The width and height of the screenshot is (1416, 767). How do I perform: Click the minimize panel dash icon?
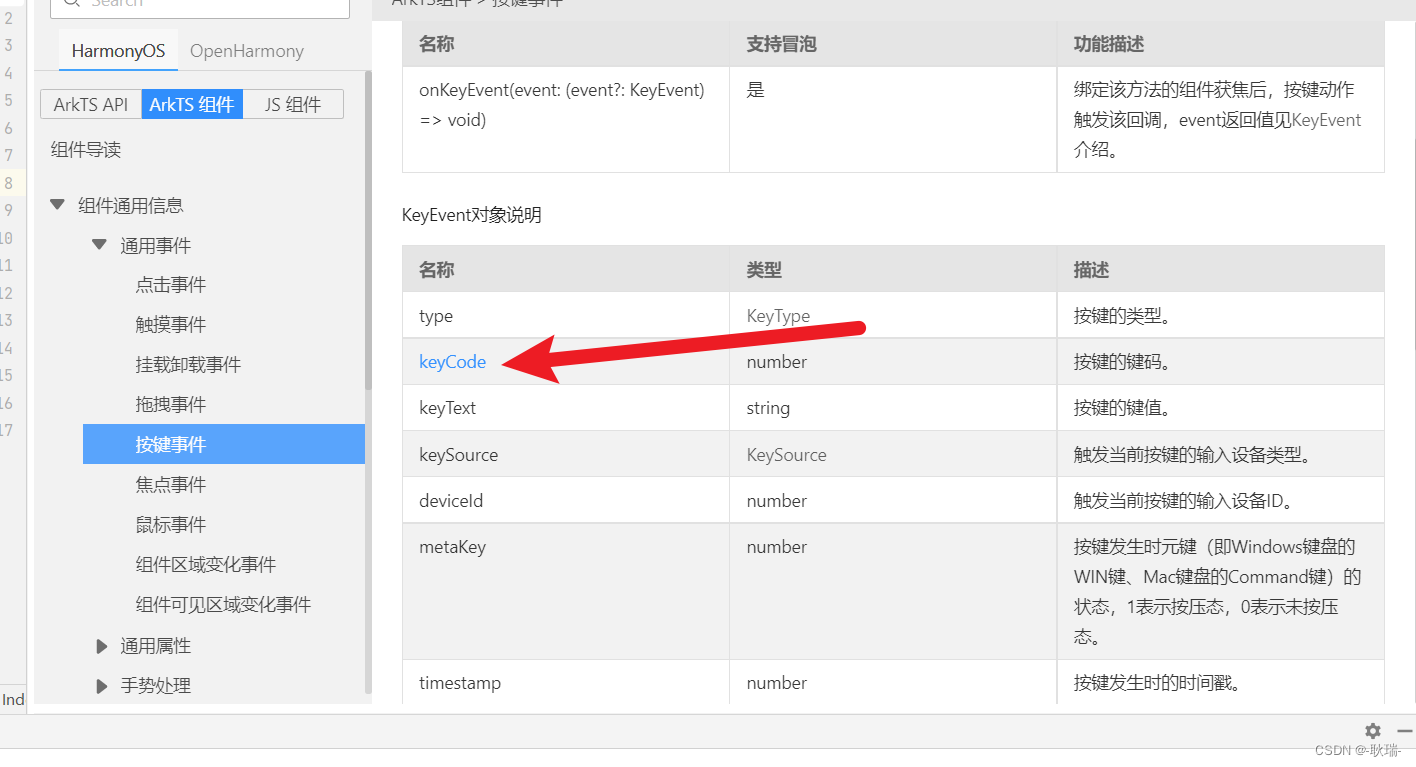(x=1405, y=731)
